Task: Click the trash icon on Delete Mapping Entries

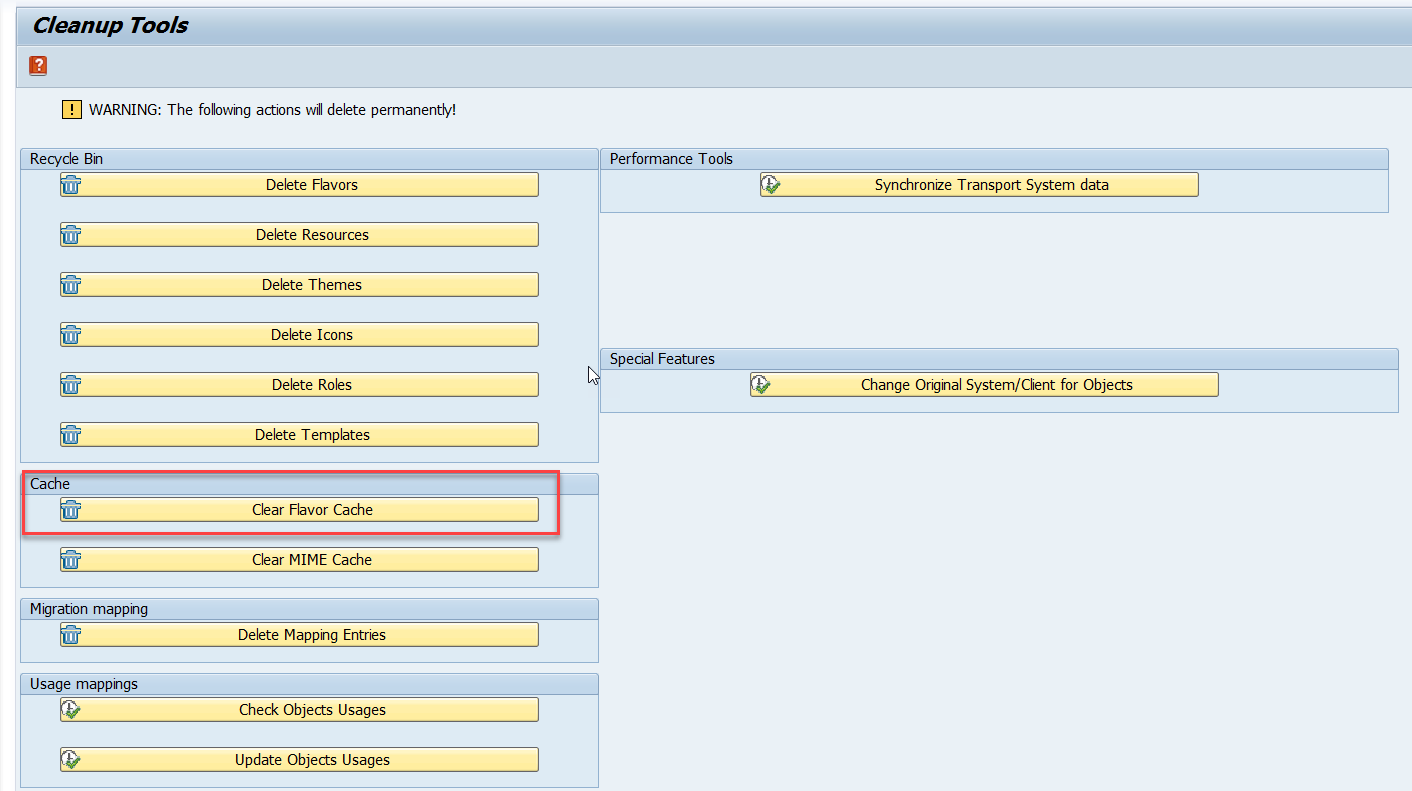Action: 71,634
